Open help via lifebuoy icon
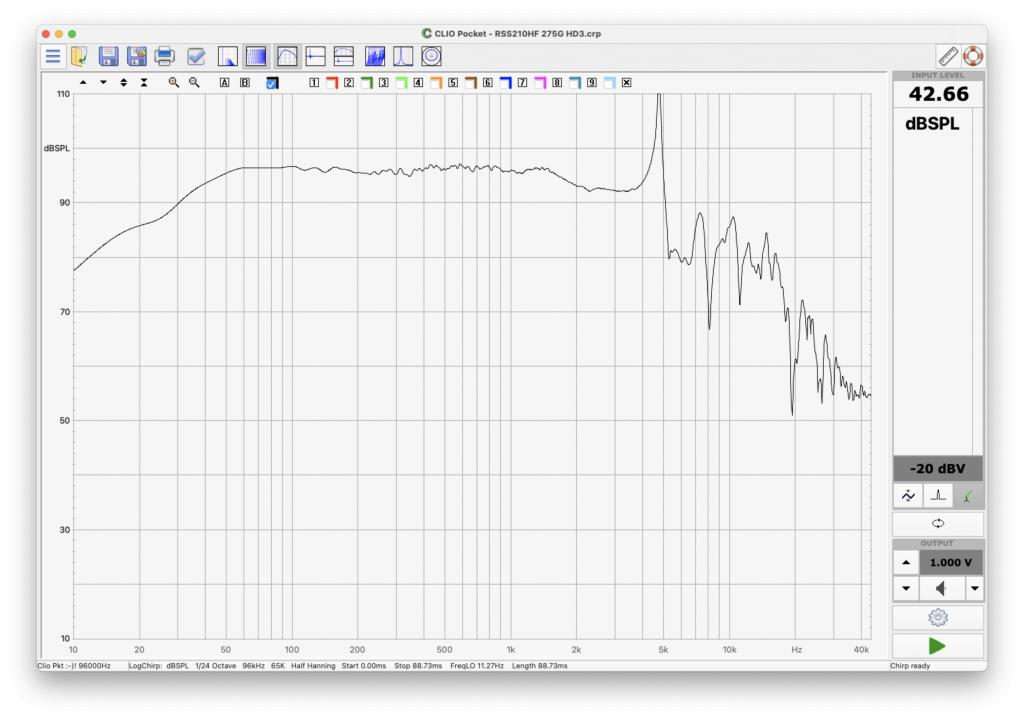The width and height of the screenshot is (1024, 720). click(x=973, y=57)
